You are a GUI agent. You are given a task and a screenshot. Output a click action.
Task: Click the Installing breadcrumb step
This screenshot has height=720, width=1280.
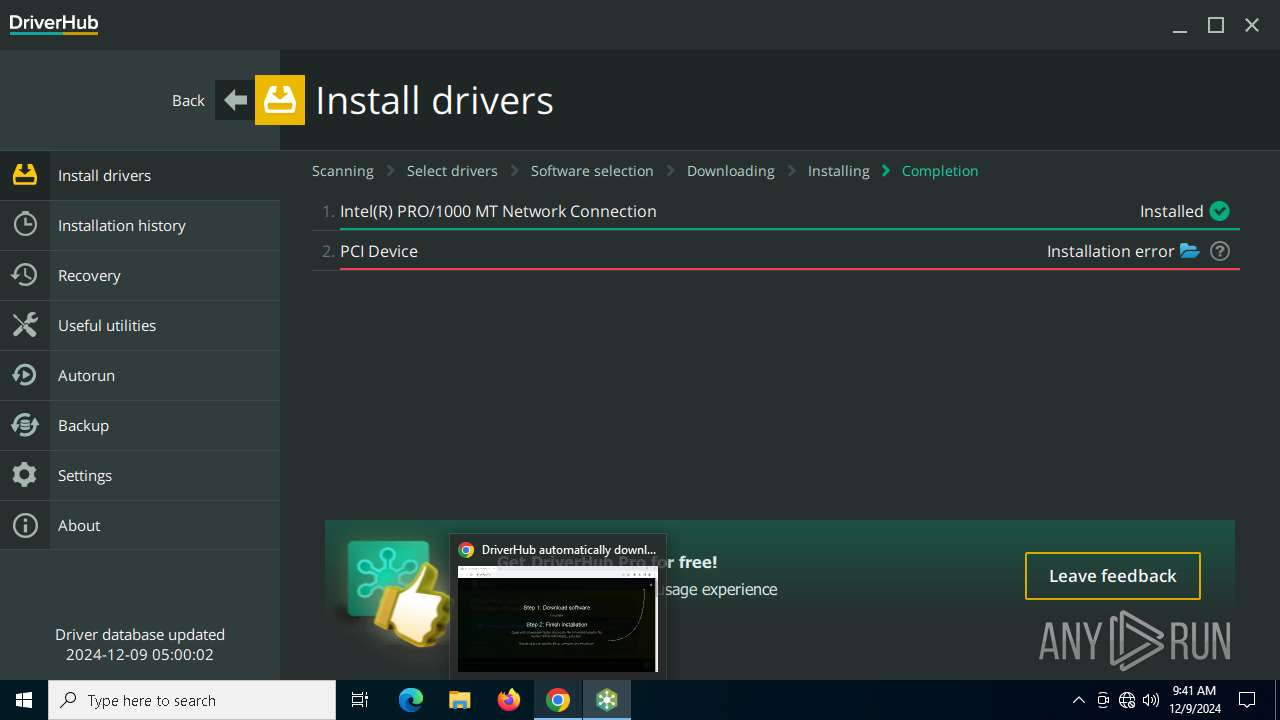pos(839,171)
